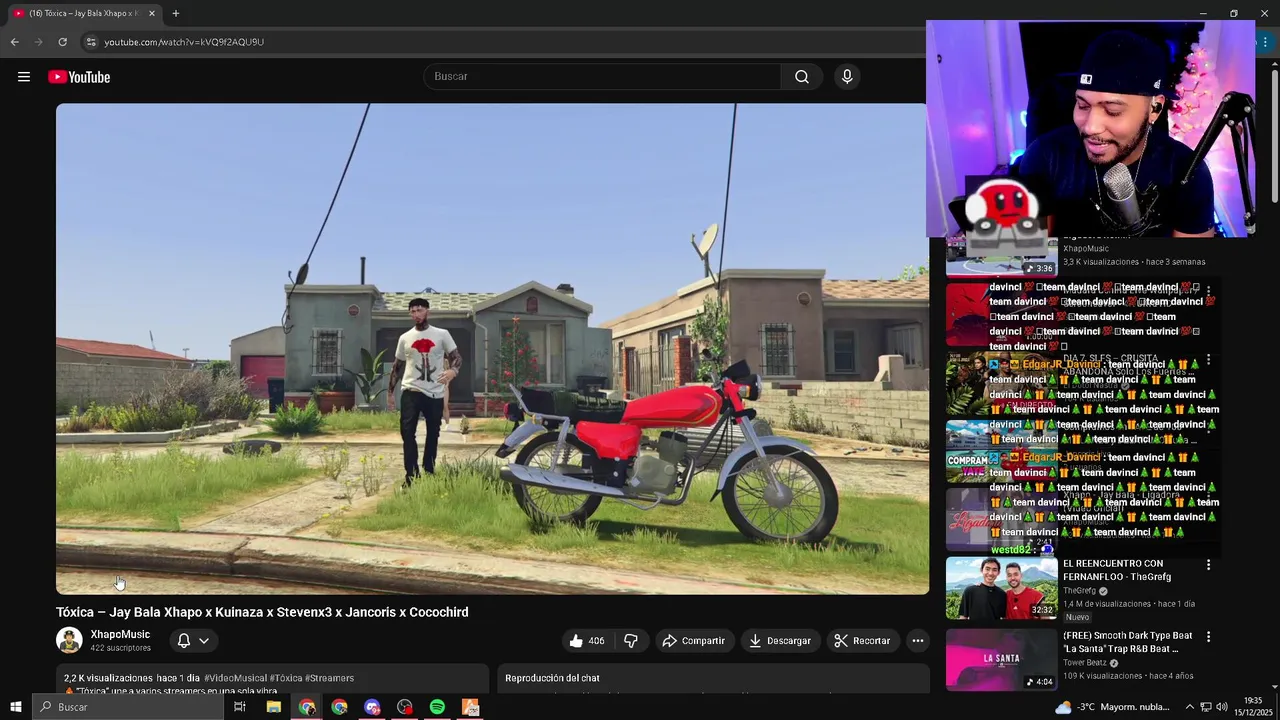The image size is (1280, 720).
Task: Pause the Tóxica video by clicking player
Action: click(492, 349)
